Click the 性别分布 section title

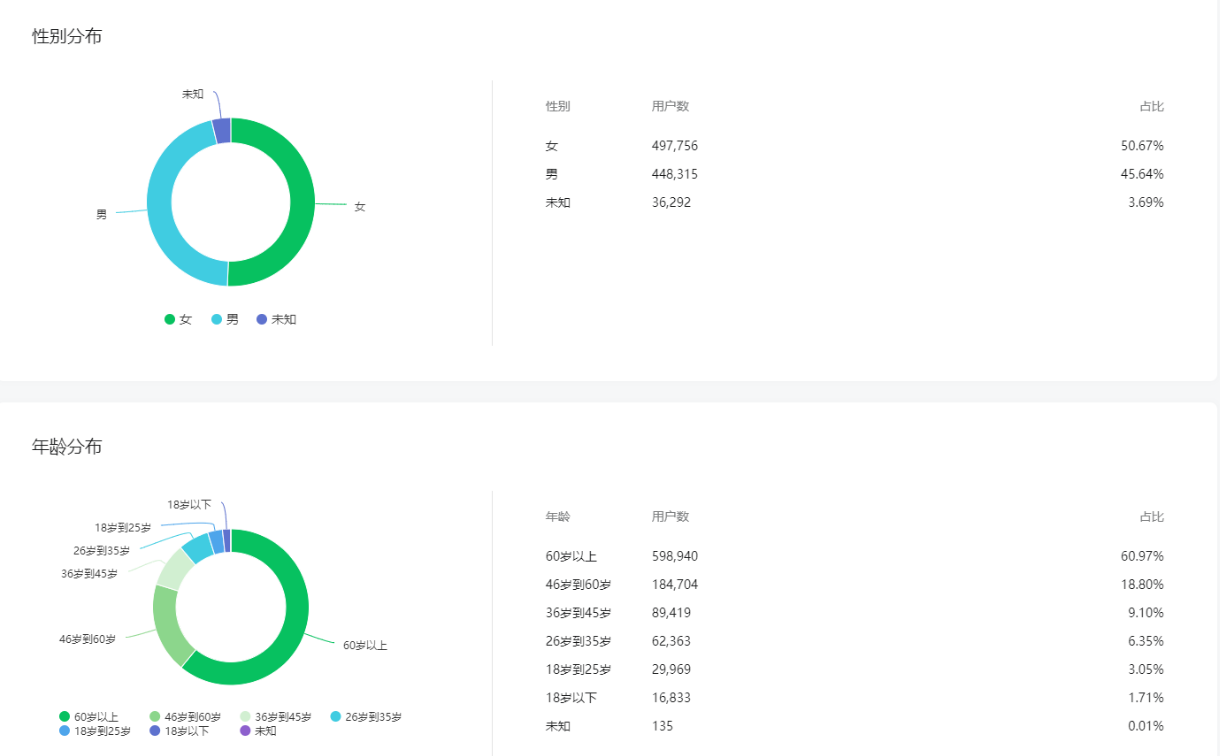point(67,37)
